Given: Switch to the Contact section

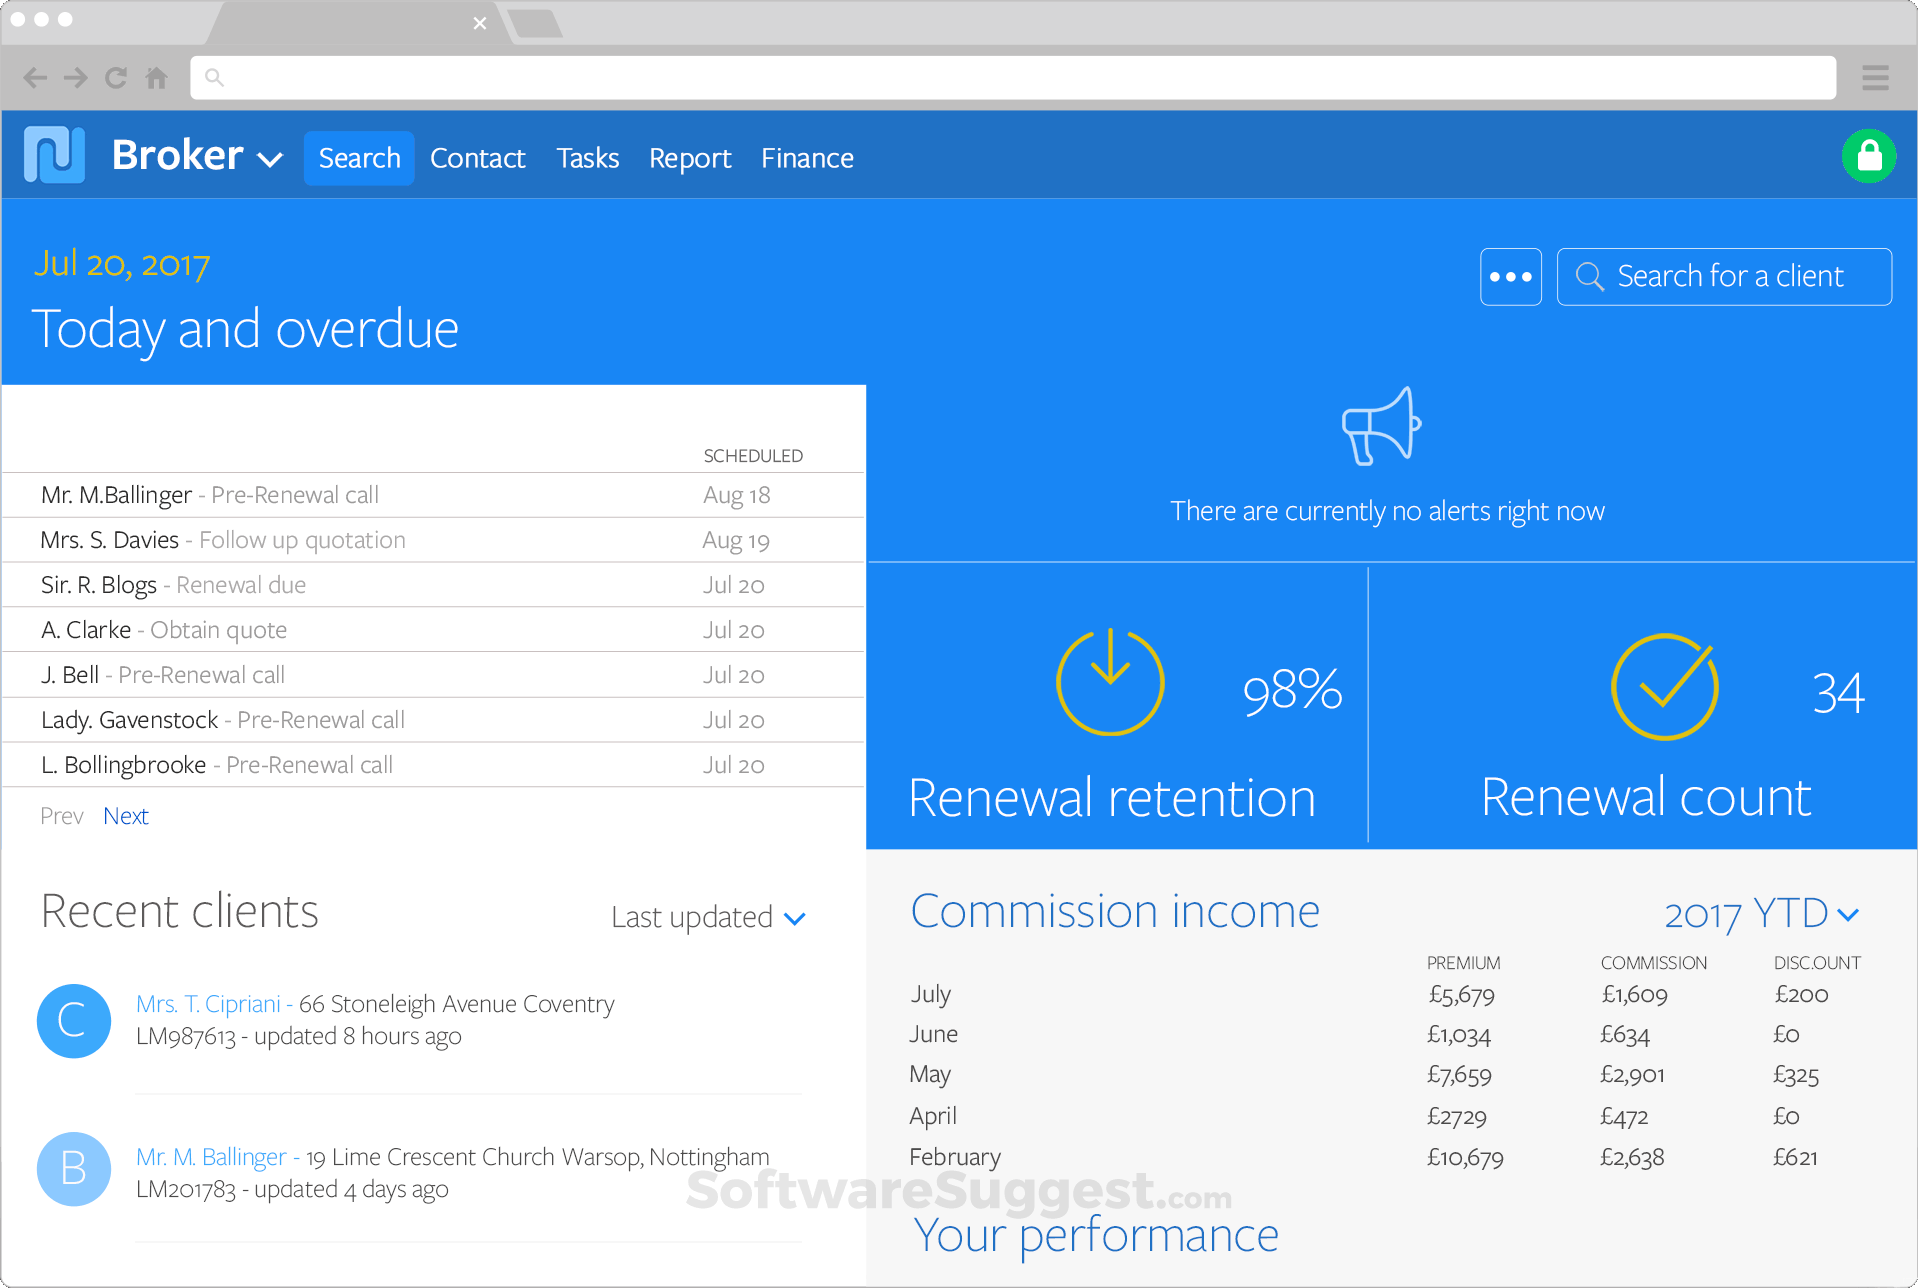Looking at the screenshot, I should click(477, 157).
